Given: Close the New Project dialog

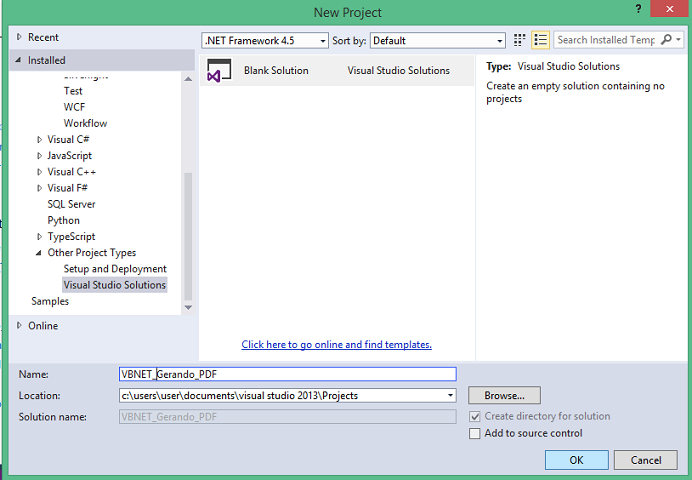Looking at the screenshot, I should (669, 9).
